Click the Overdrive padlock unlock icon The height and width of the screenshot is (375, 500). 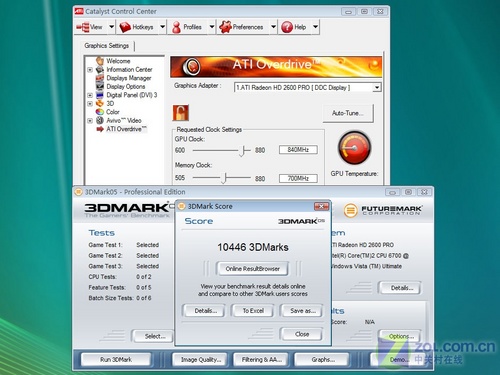point(181,113)
